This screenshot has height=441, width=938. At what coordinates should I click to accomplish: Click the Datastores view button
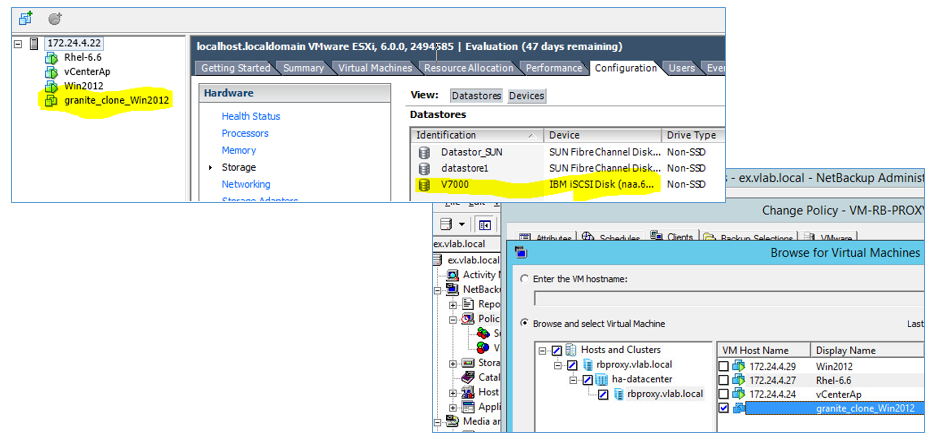click(x=476, y=96)
